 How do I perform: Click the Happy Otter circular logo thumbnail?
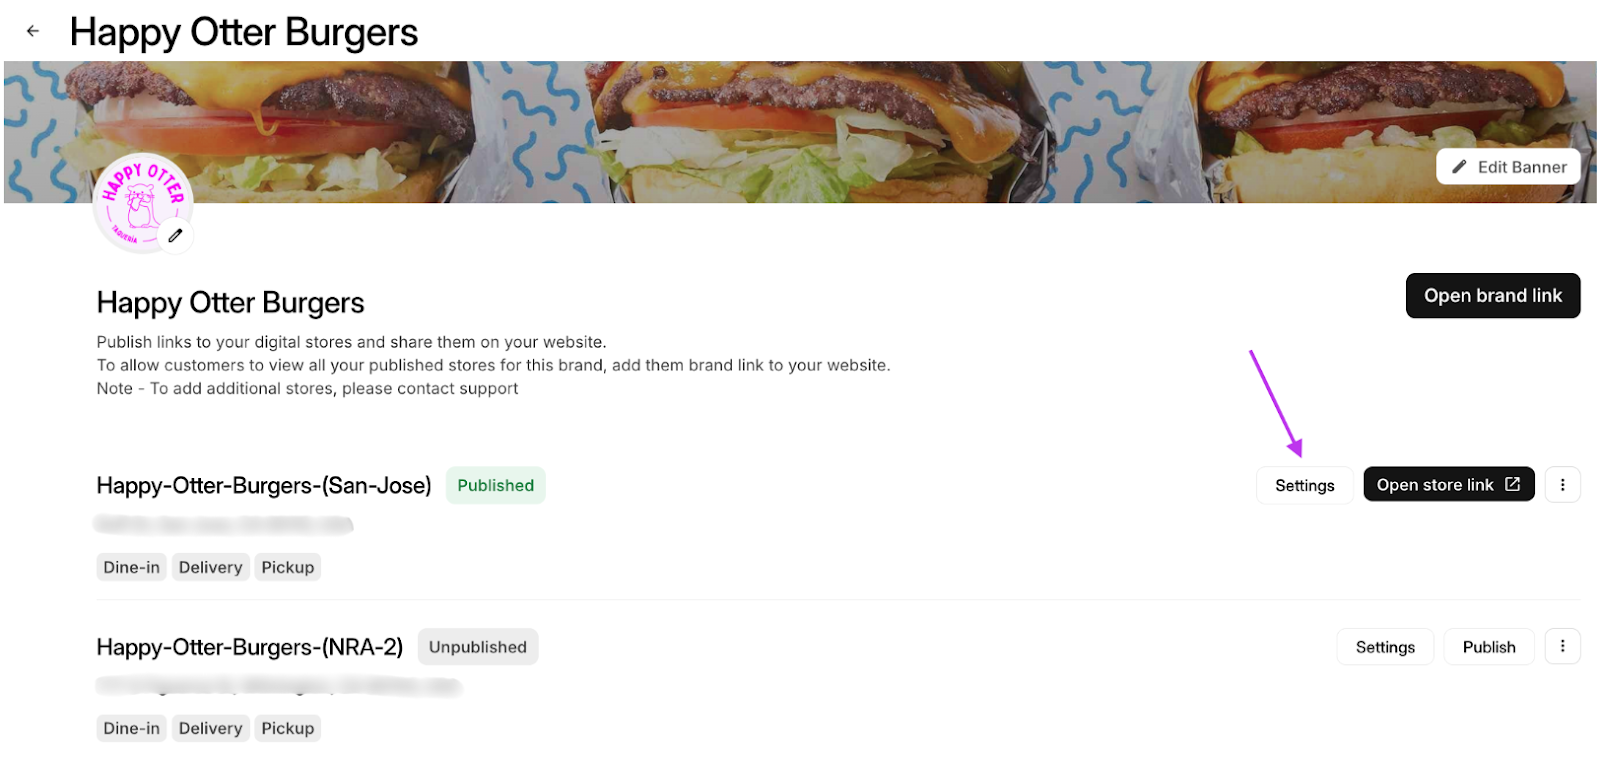coord(142,203)
